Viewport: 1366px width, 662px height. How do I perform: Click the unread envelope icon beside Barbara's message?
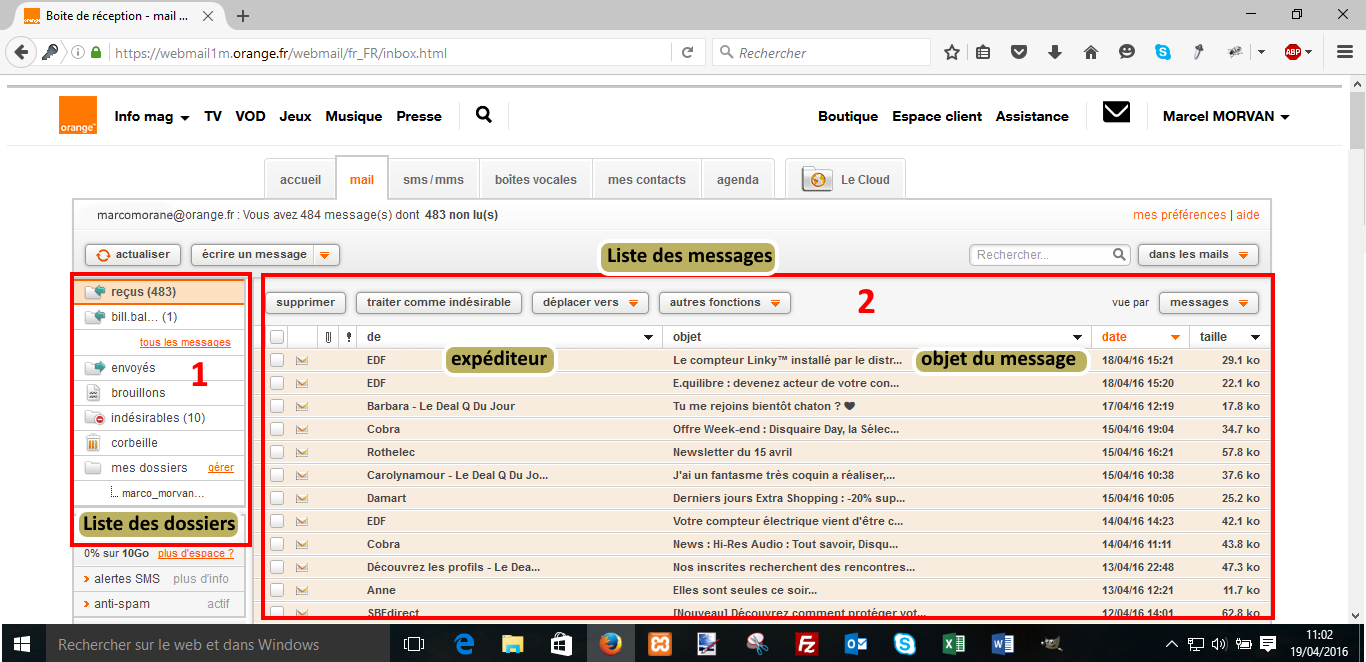click(302, 405)
